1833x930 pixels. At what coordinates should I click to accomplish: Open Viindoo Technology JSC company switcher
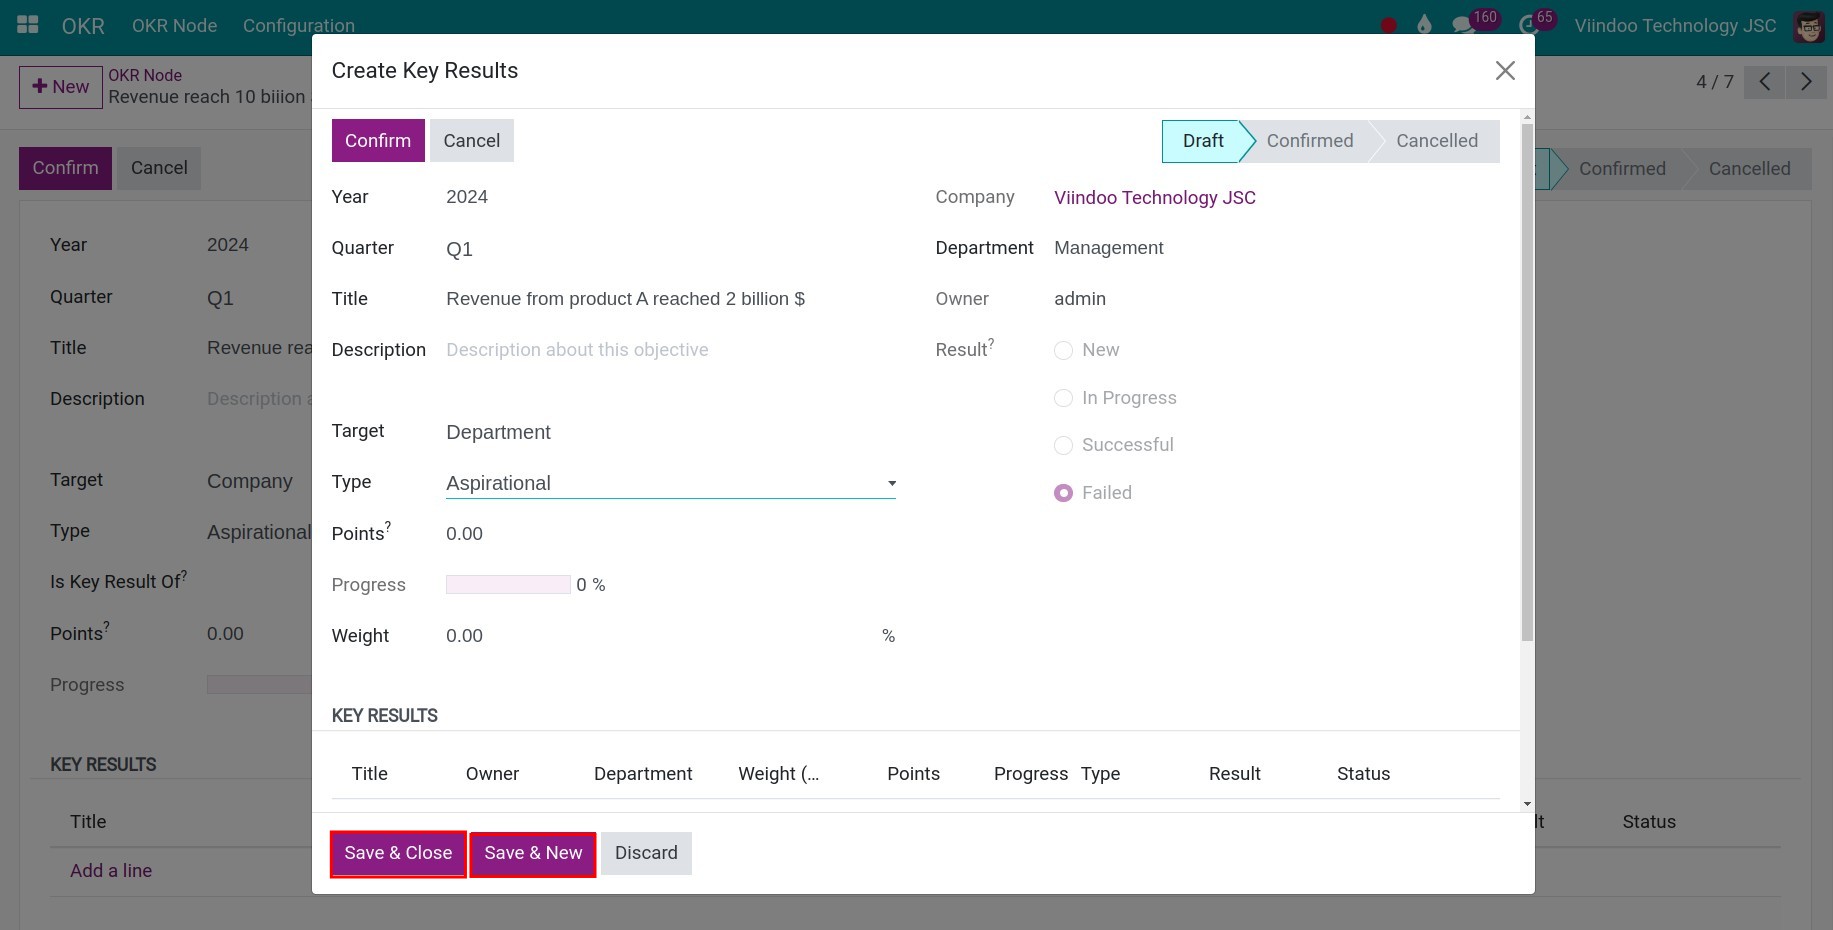[1675, 26]
